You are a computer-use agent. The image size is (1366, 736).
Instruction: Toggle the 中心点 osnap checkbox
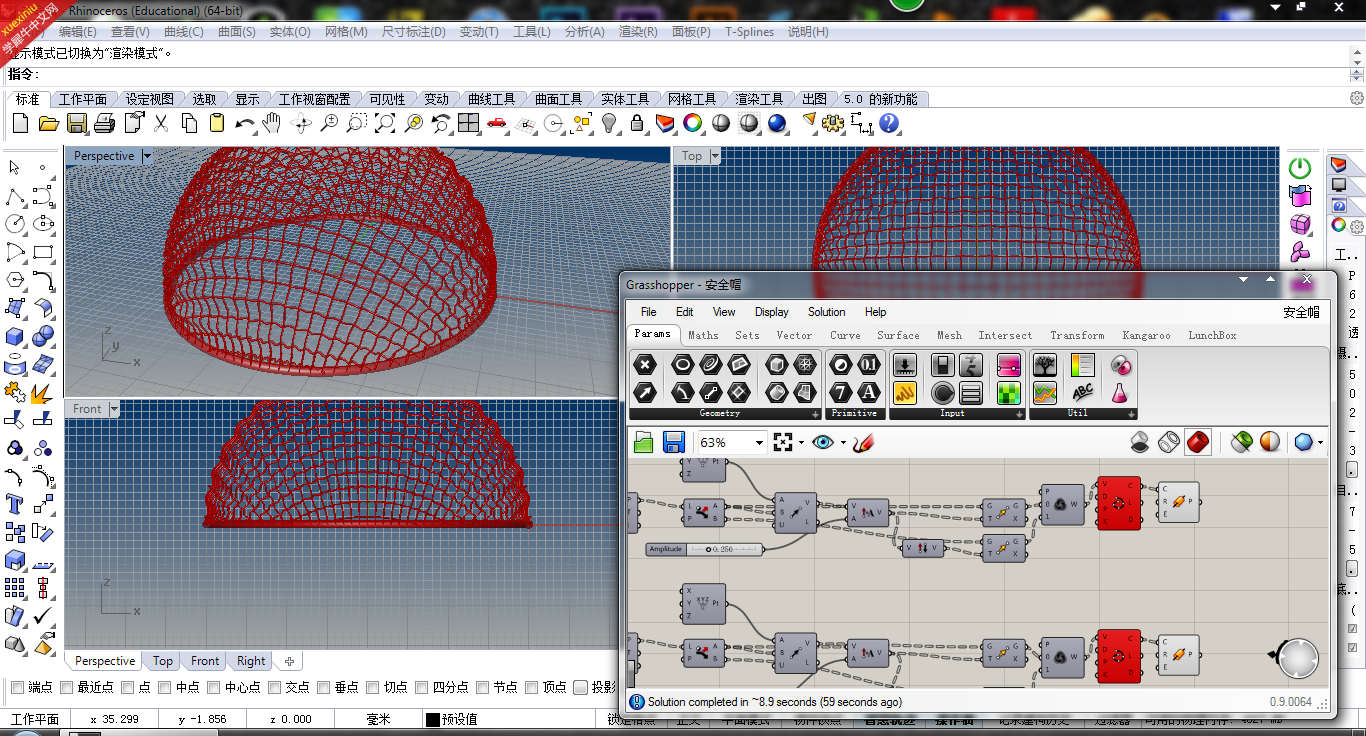[x=214, y=687]
